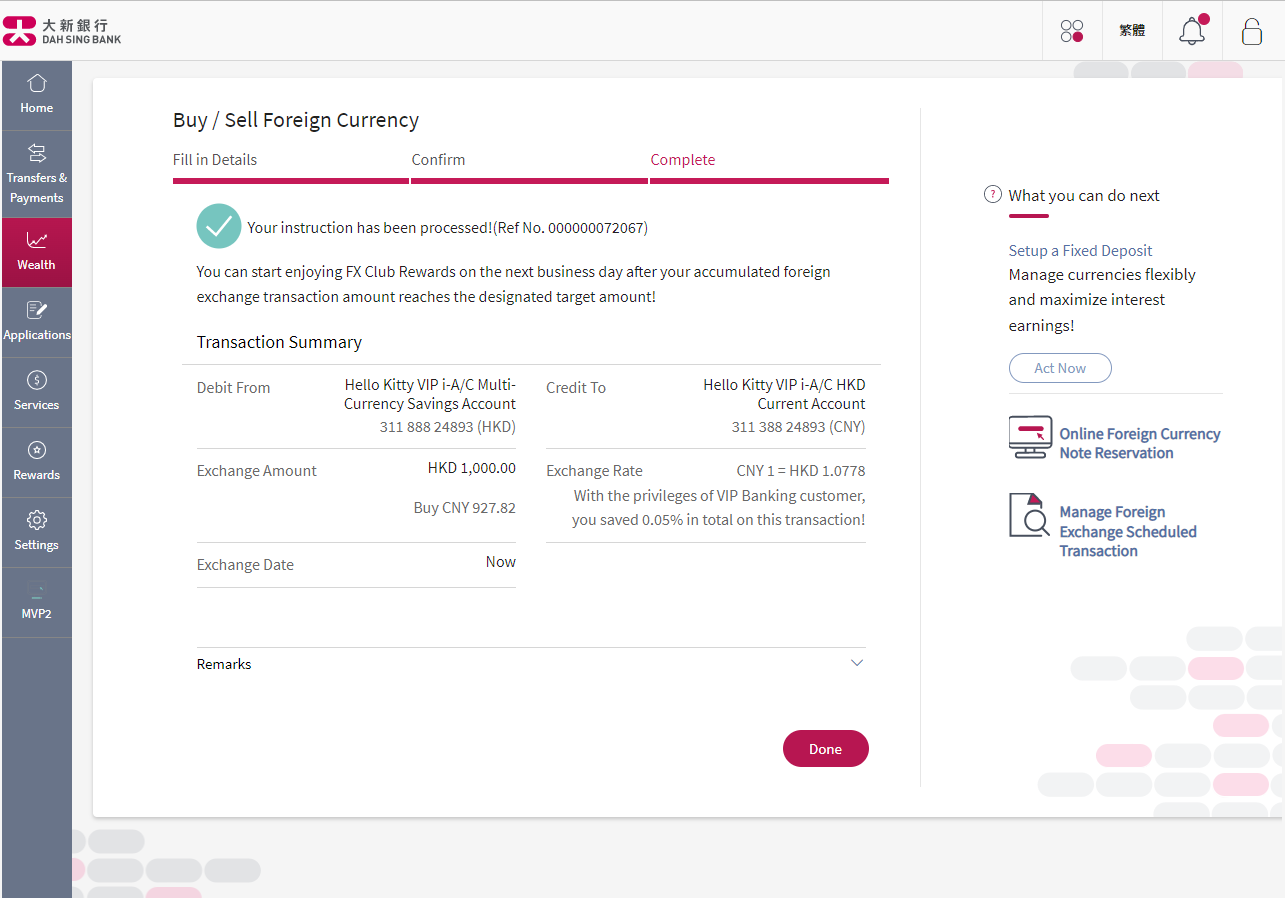Click the padlock logout icon
Viewport: 1285px width, 898px height.
pyautogui.click(x=1251, y=31)
